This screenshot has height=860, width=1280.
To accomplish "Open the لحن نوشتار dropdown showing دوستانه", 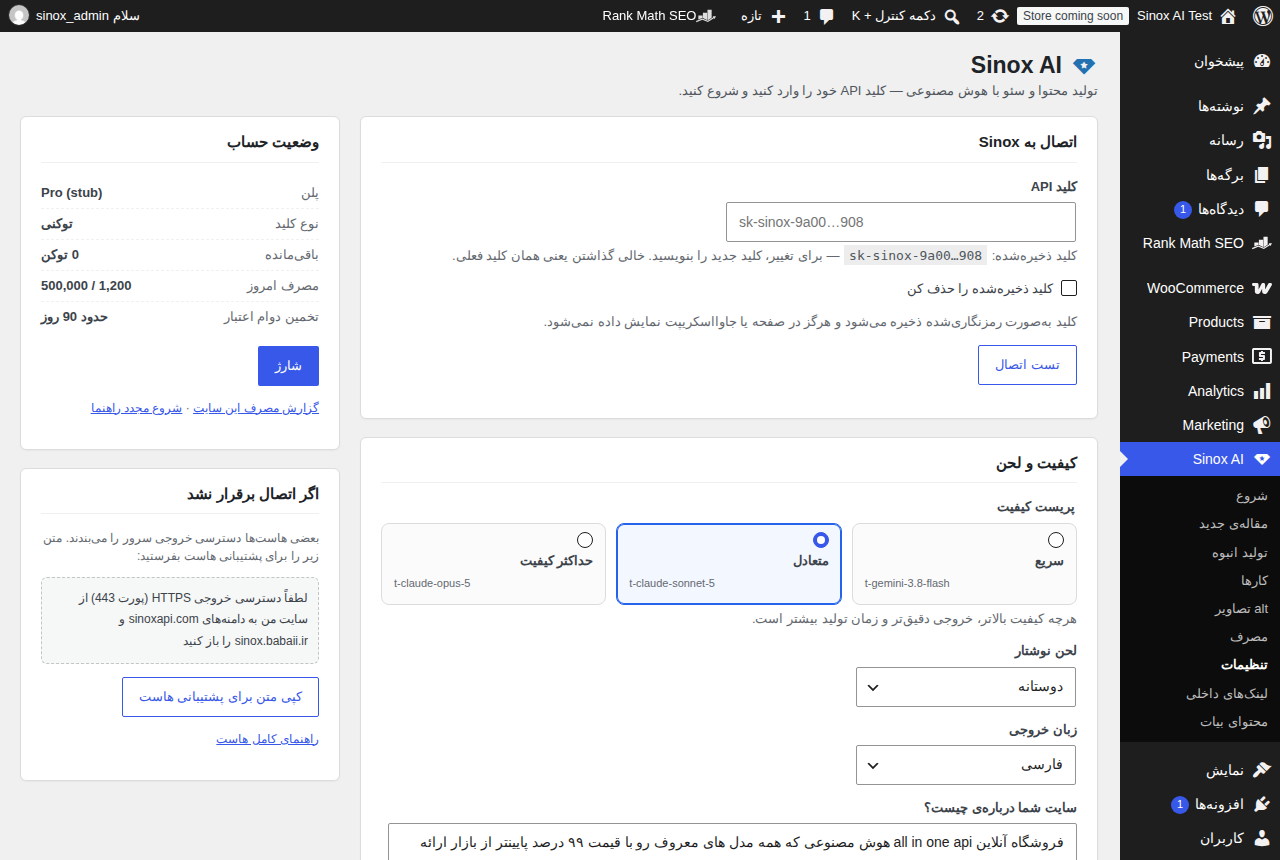I will coord(966,687).
